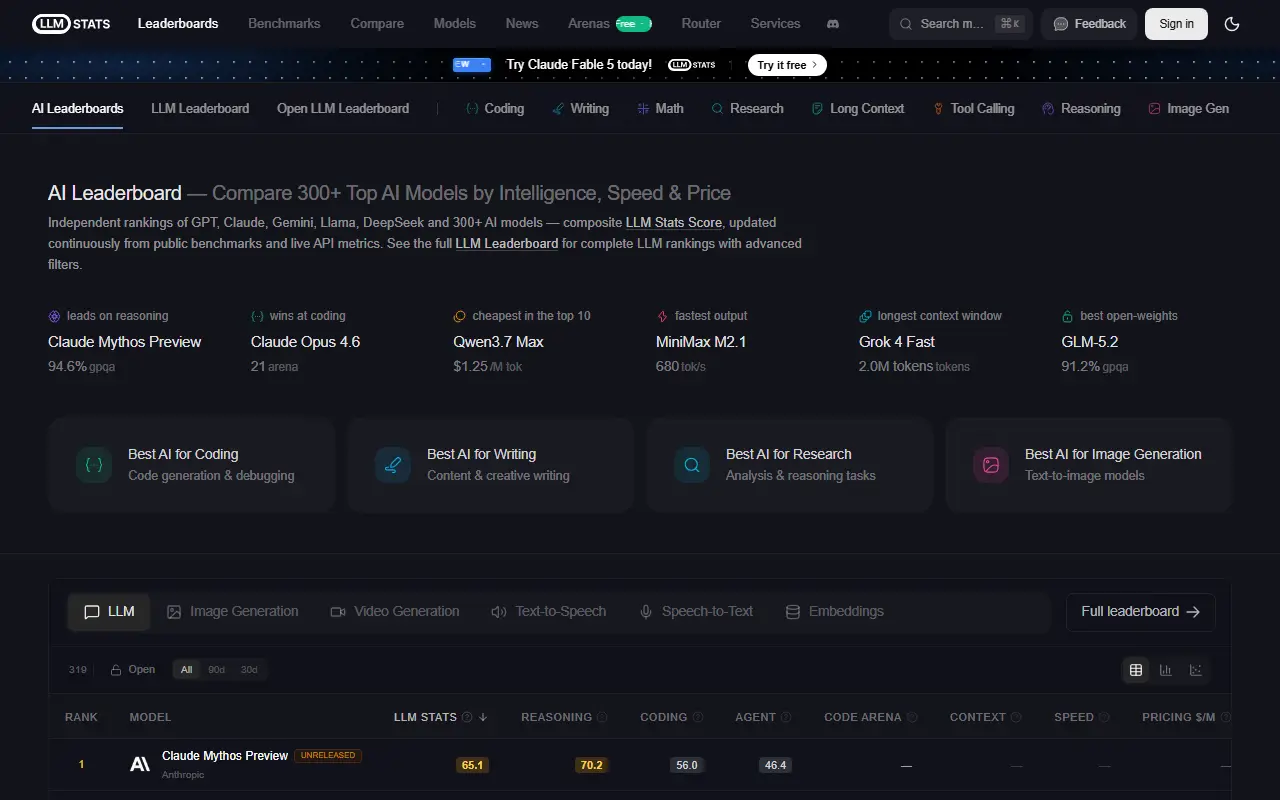Select the LLM table tab
This screenshot has height=800, width=1280.
click(x=109, y=611)
